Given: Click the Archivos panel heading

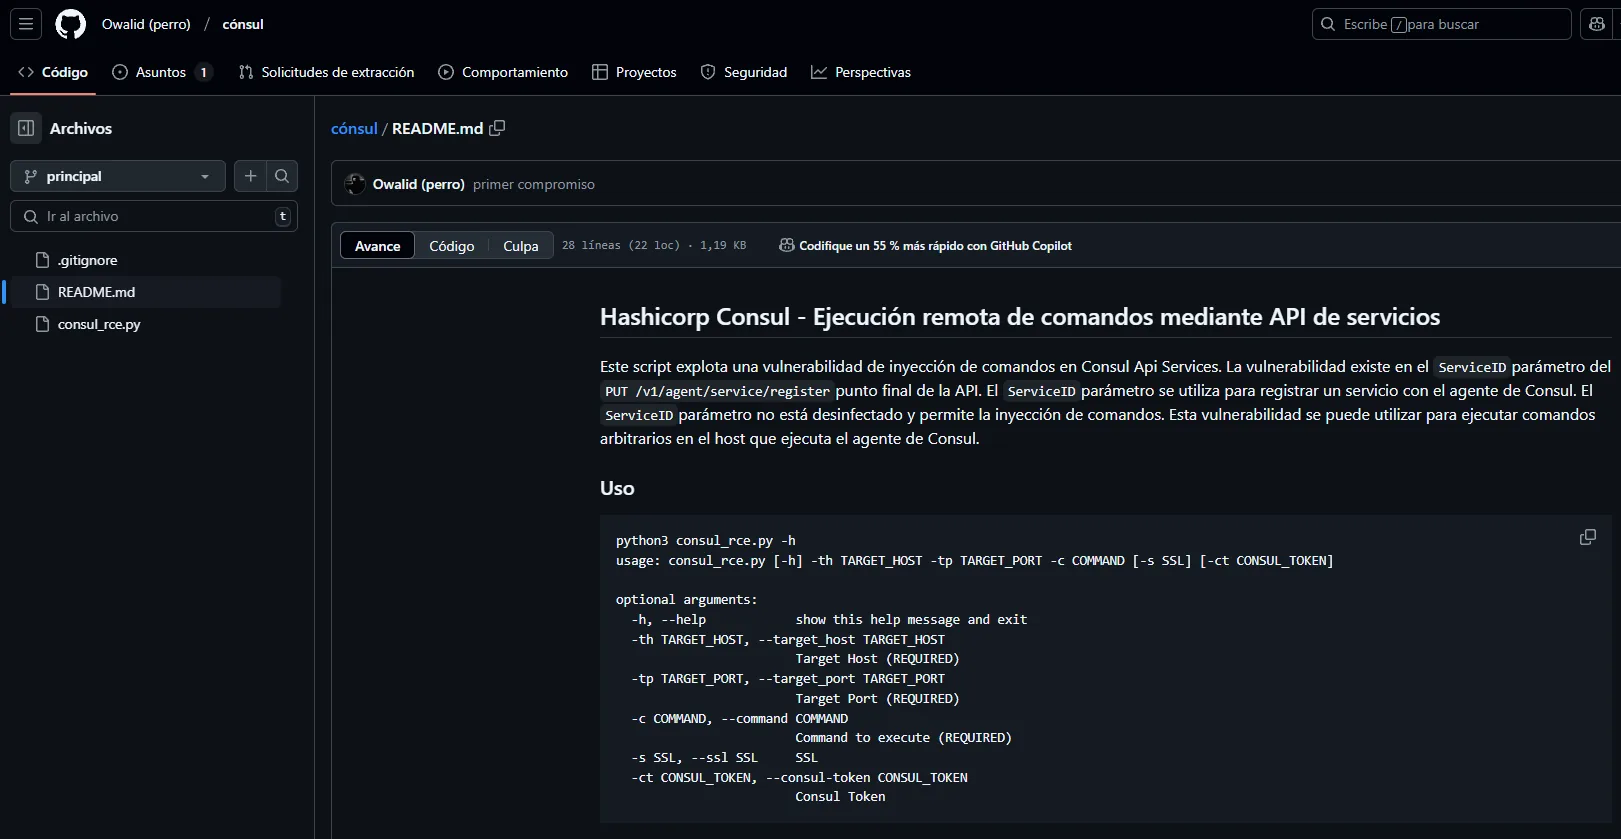Looking at the screenshot, I should tap(81, 128).
